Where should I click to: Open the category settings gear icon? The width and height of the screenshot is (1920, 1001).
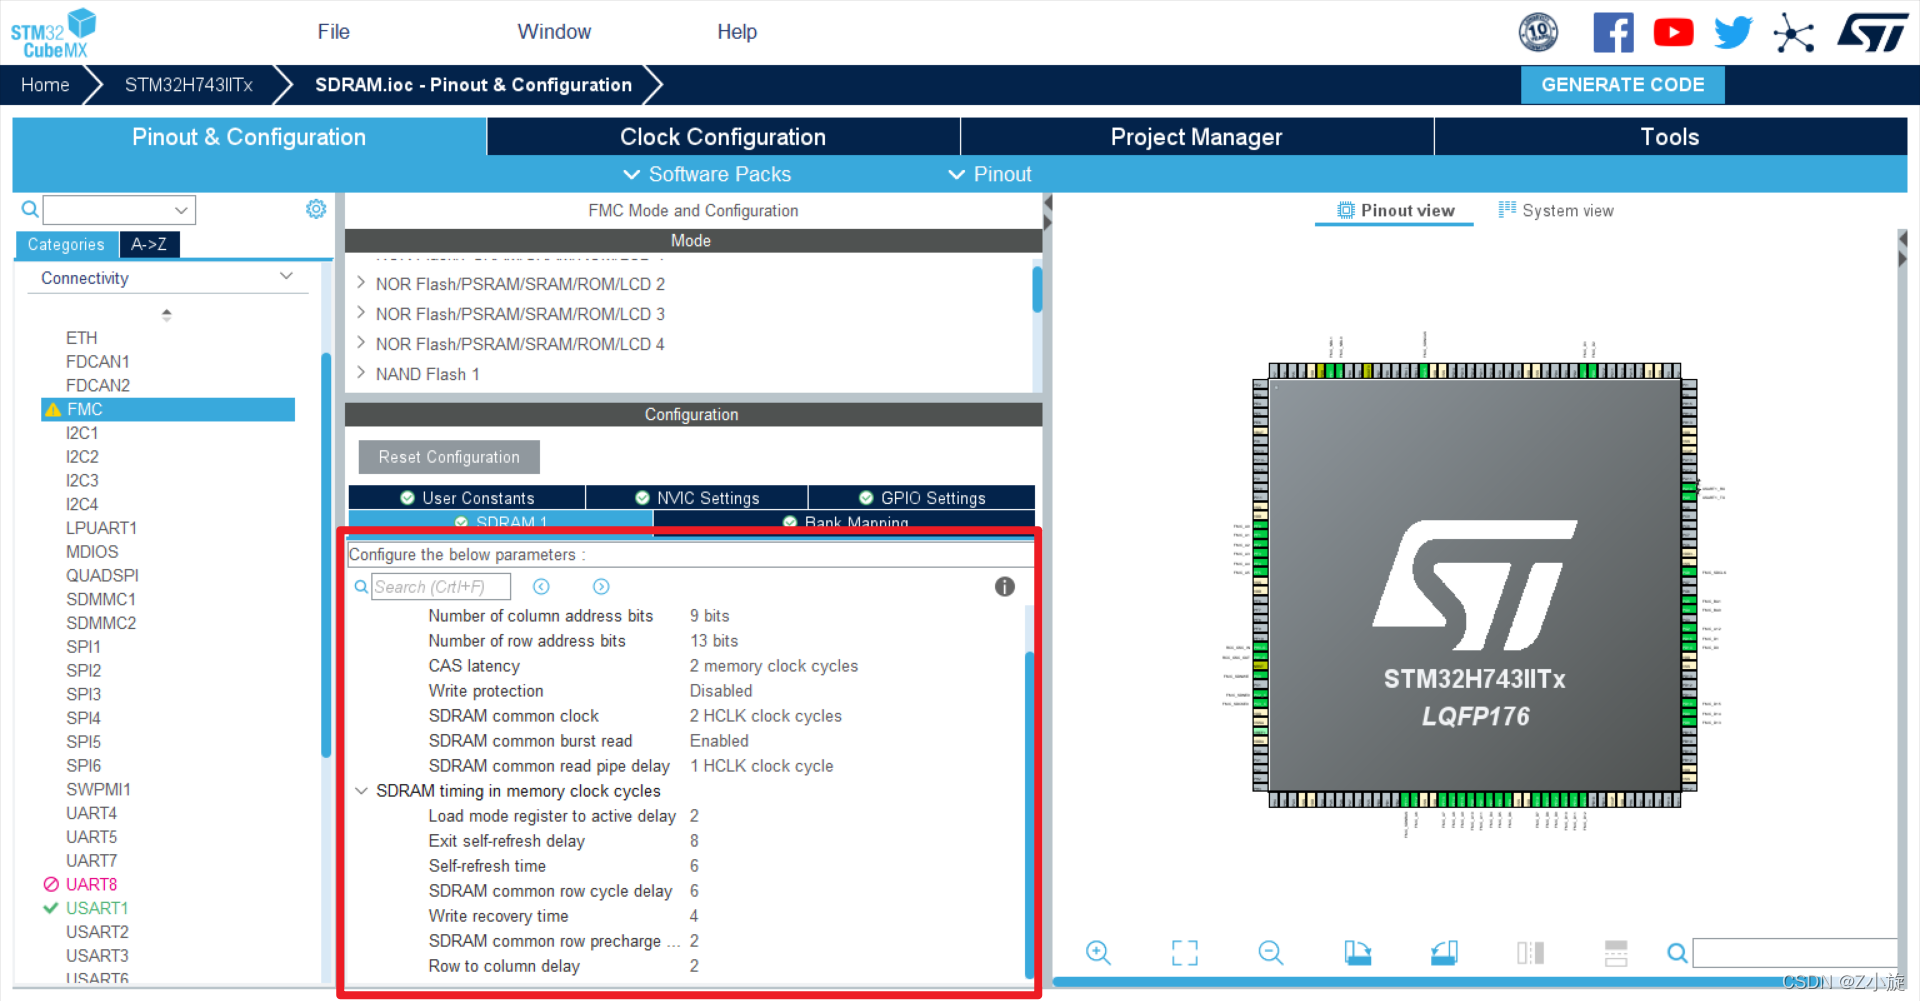316,209
